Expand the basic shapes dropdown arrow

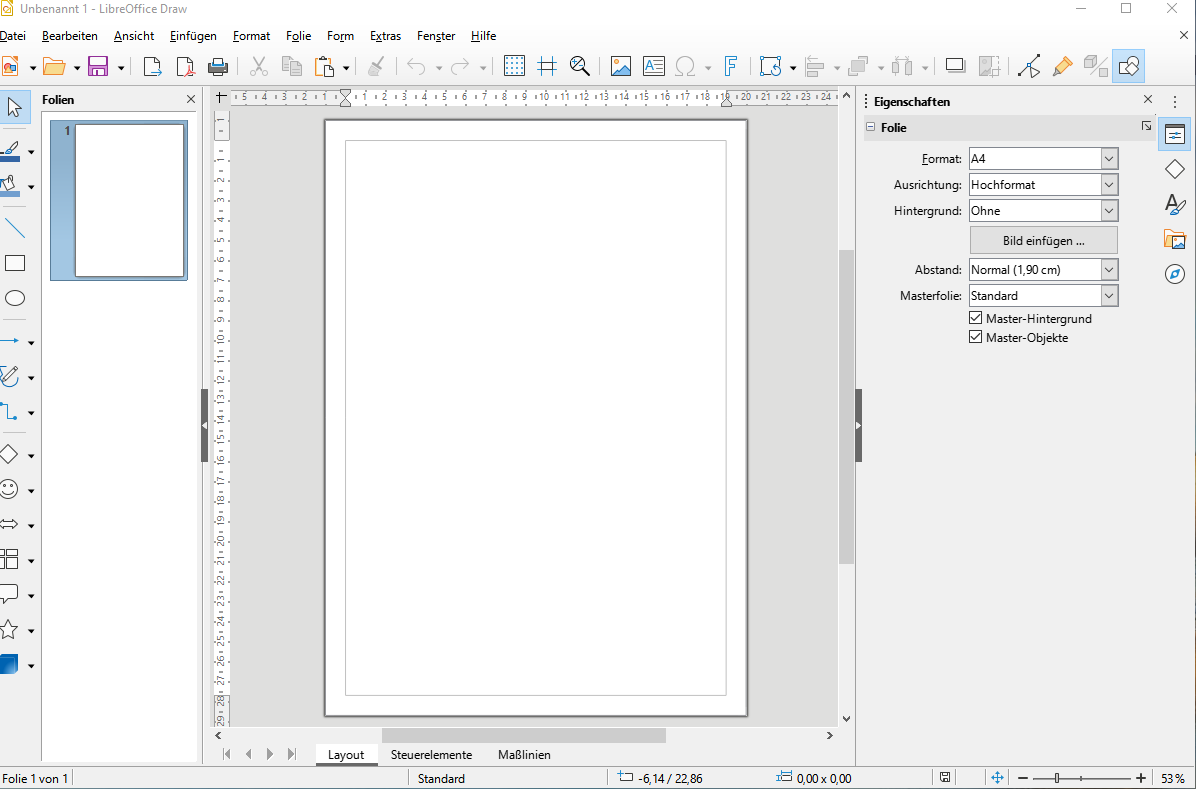pyautogui.click(x=31, y=456)
